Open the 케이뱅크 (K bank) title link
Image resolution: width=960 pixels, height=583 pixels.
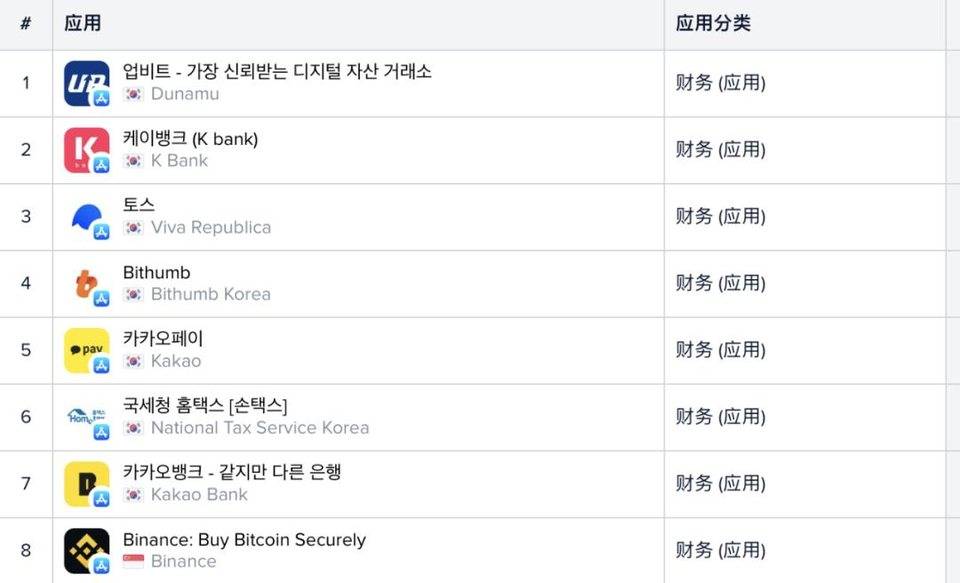[x=190, y=139]
